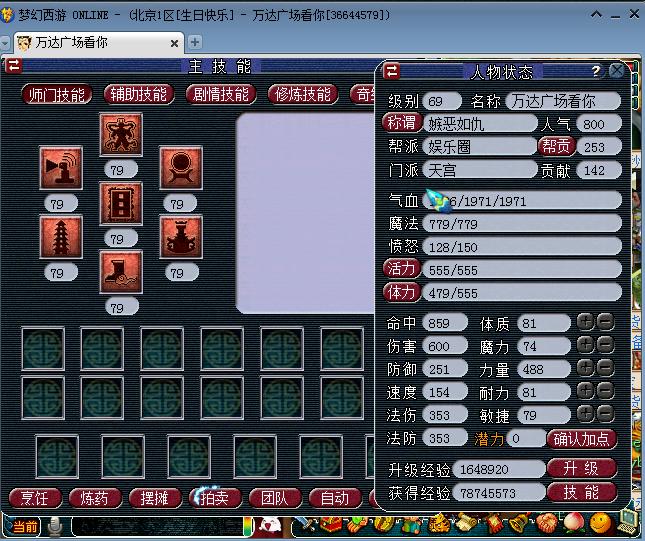Image resolution: width=645 pixels, height=541 pixels.
Task: Open the 烹饪 cooking button
Action: pyautogui.click(x=35, y=498)
